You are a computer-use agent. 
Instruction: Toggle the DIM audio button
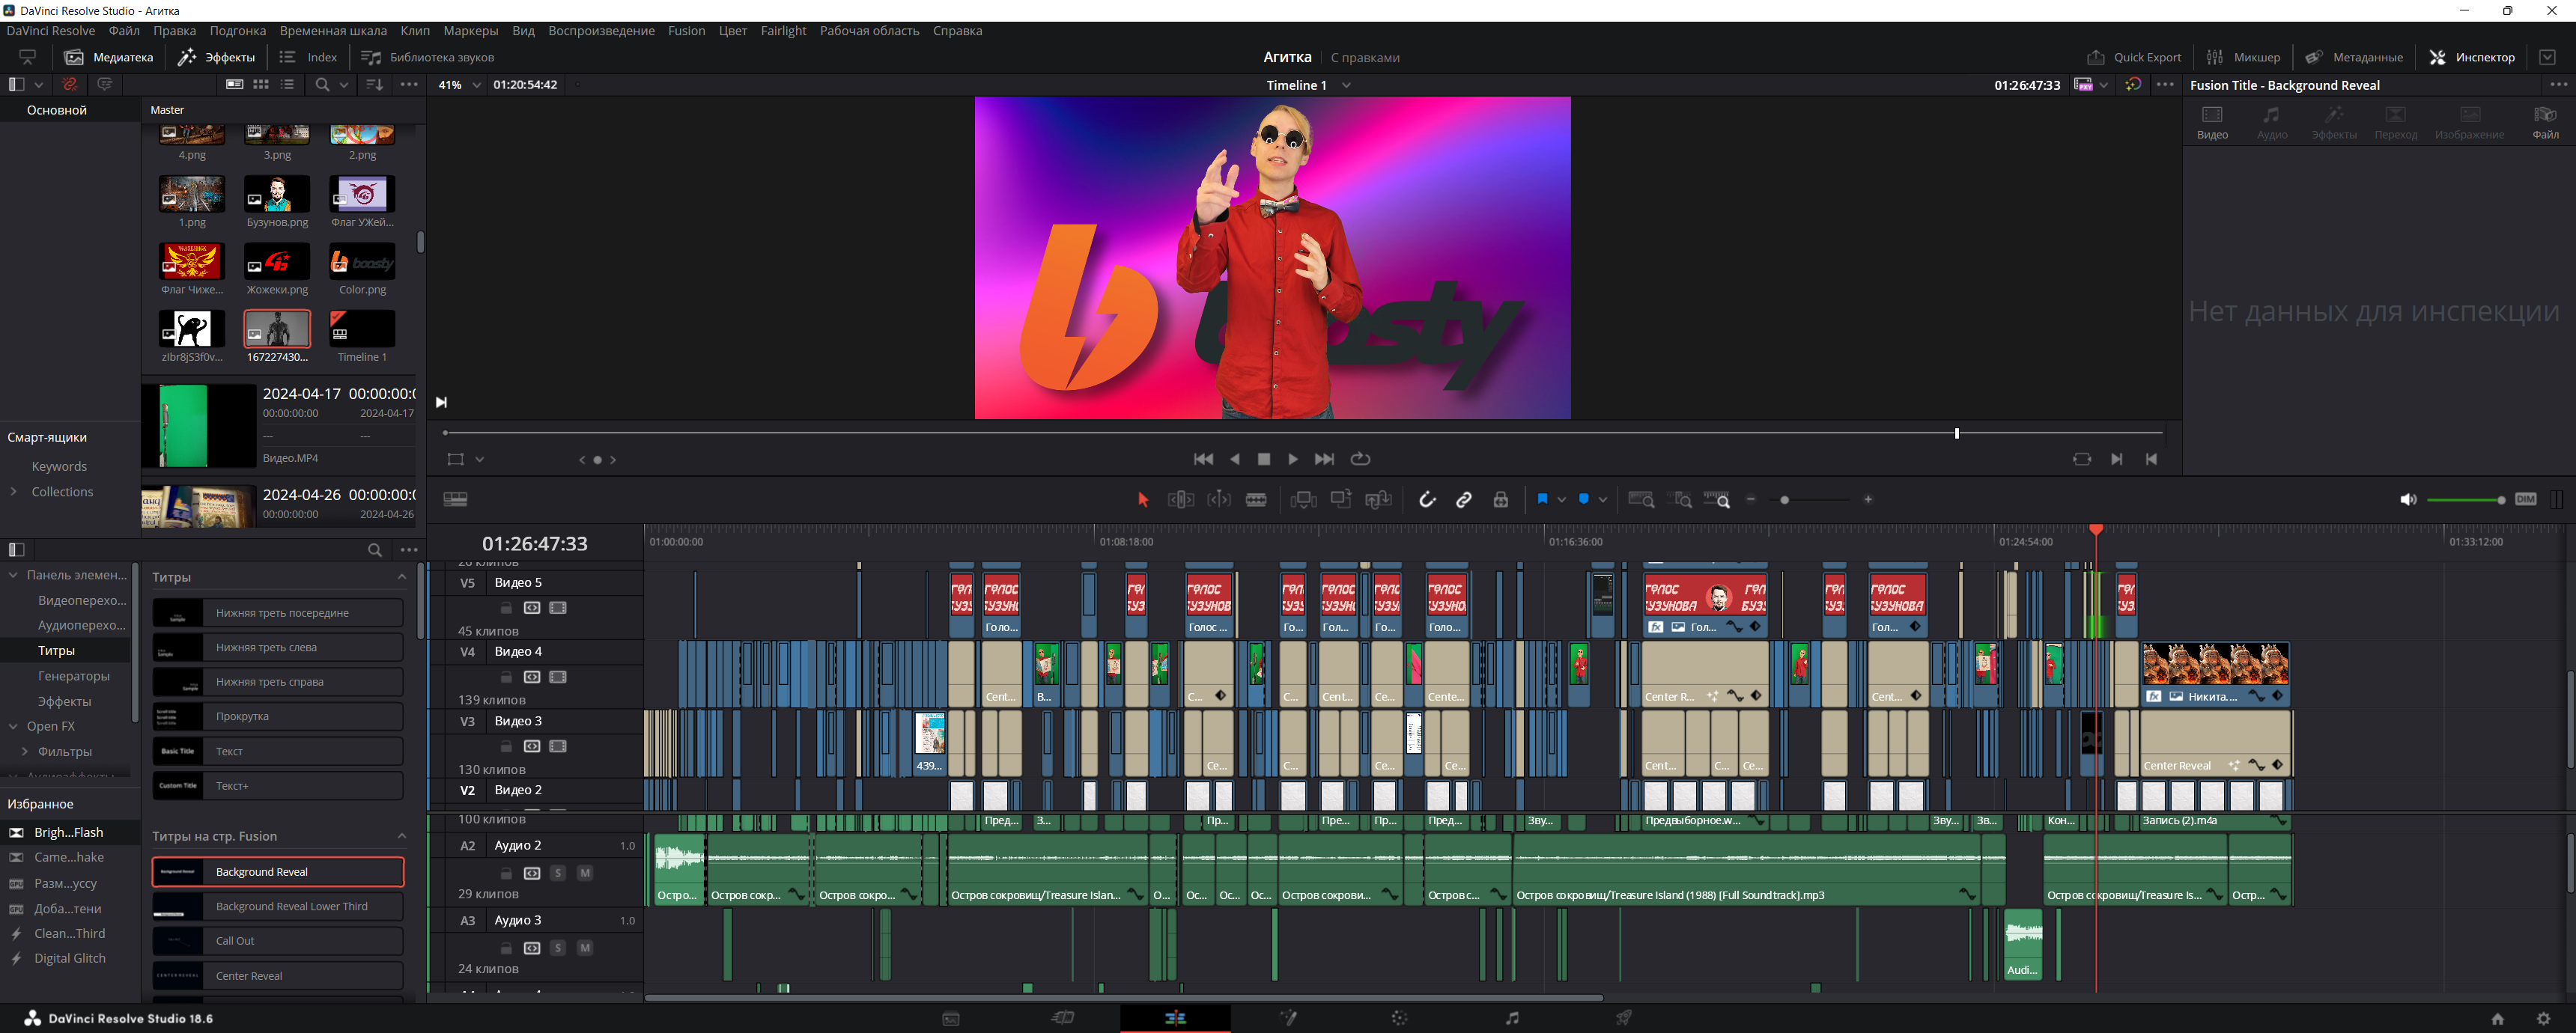click(x=2526, y=500)
